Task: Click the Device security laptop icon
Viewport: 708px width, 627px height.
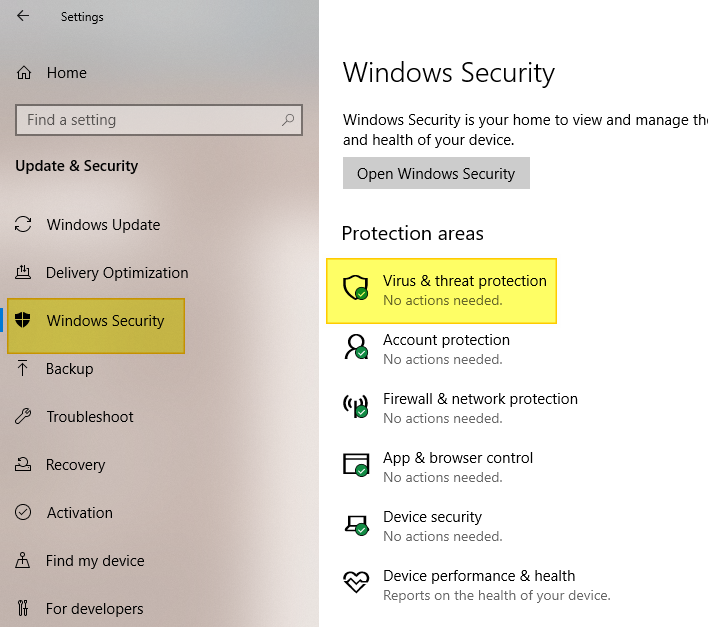Action: pos(356,525)
